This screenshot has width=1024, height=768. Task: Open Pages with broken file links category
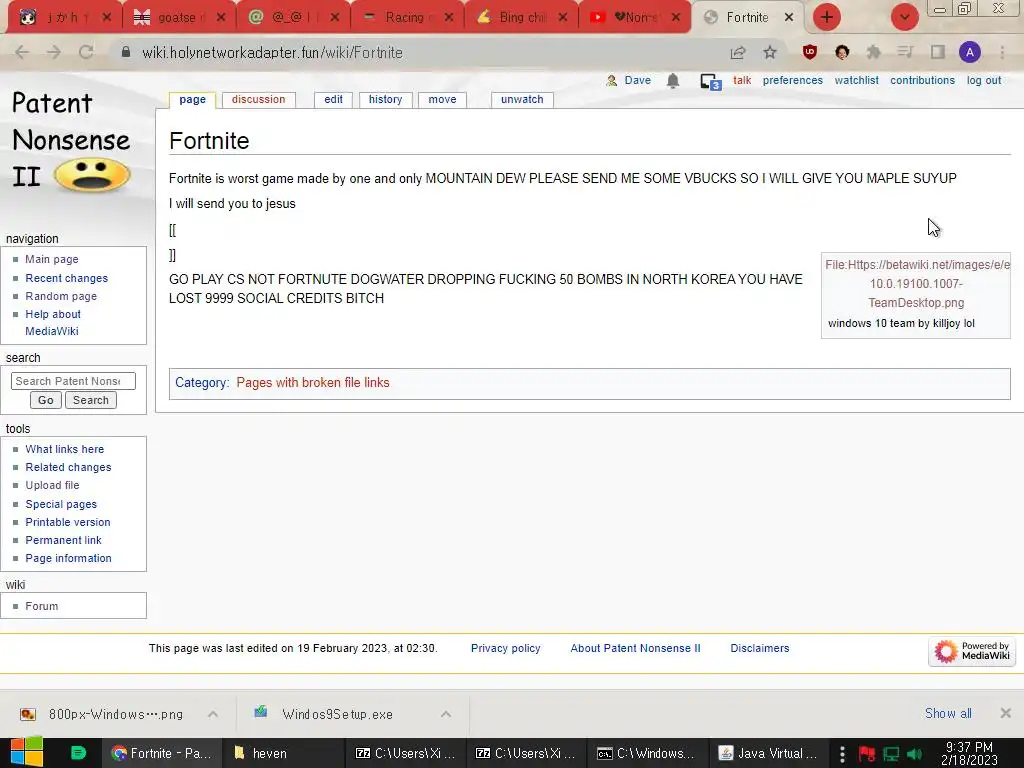coord(313,383)
